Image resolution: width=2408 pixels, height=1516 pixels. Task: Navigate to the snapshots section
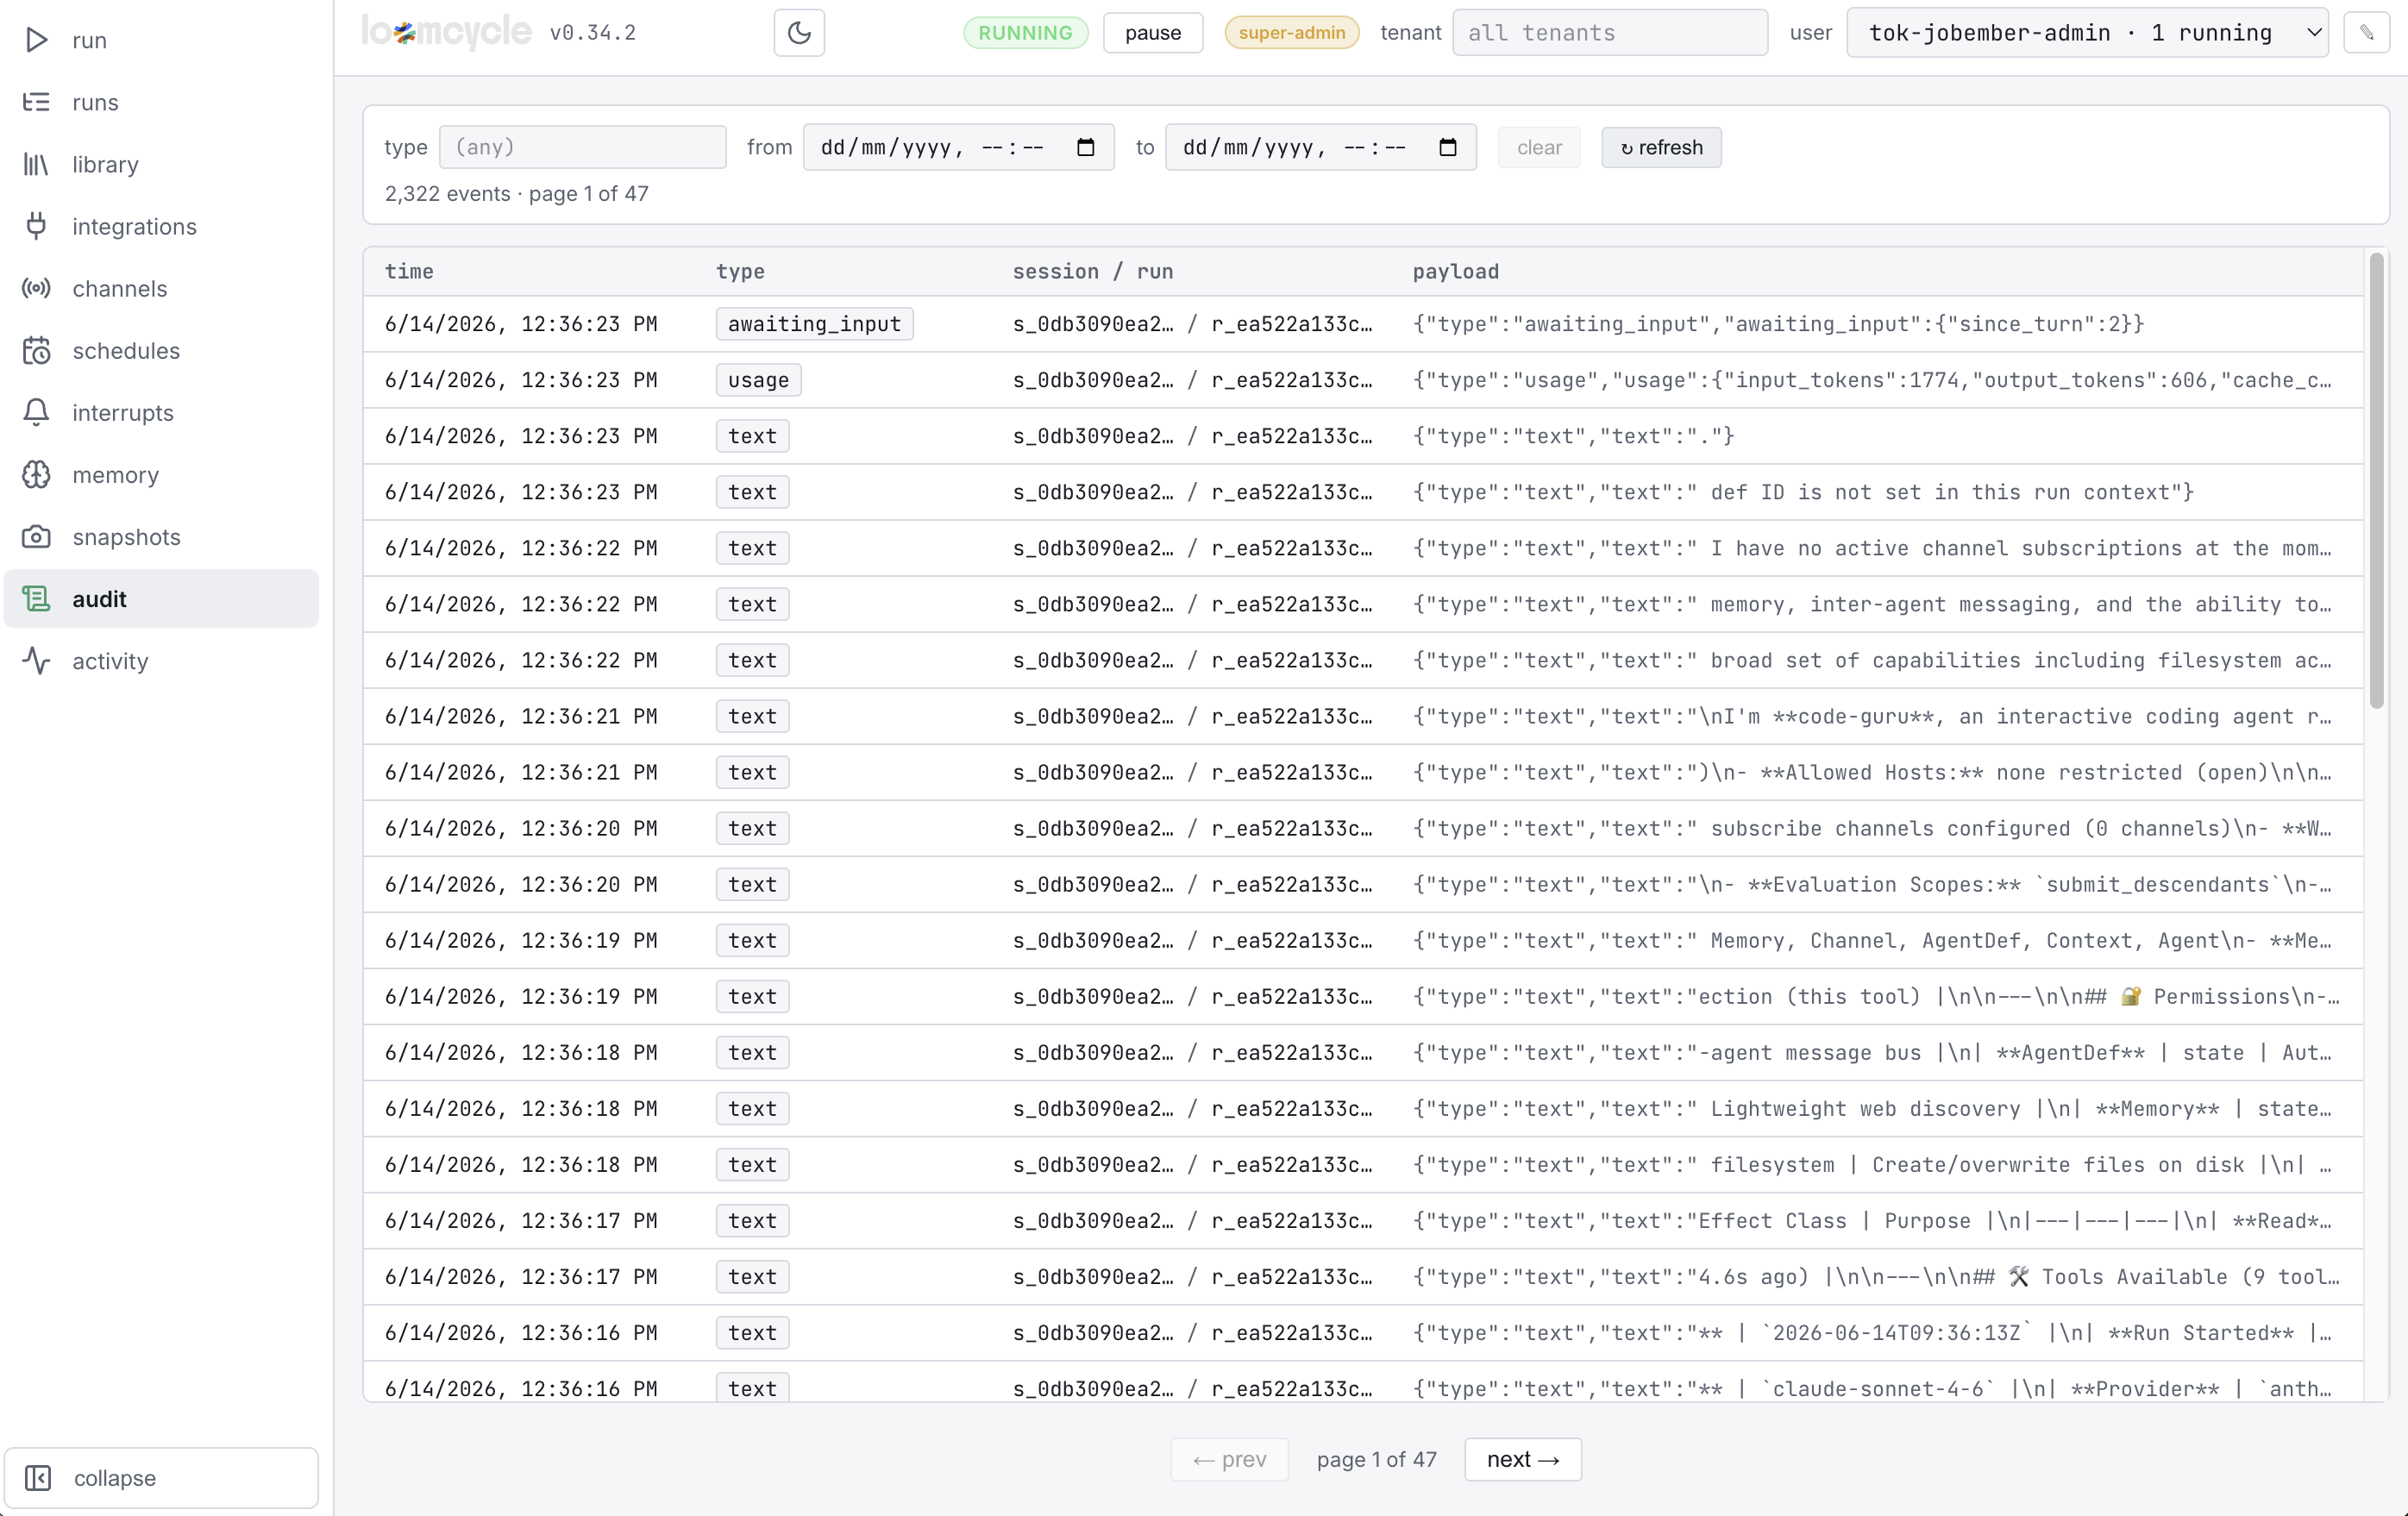[161, 536]
